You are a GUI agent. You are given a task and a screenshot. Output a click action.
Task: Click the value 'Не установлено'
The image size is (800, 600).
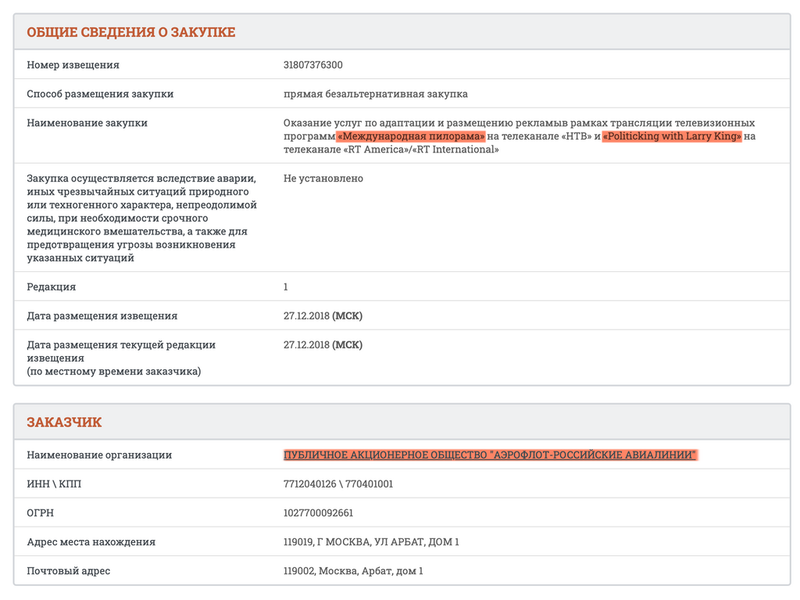323,179
